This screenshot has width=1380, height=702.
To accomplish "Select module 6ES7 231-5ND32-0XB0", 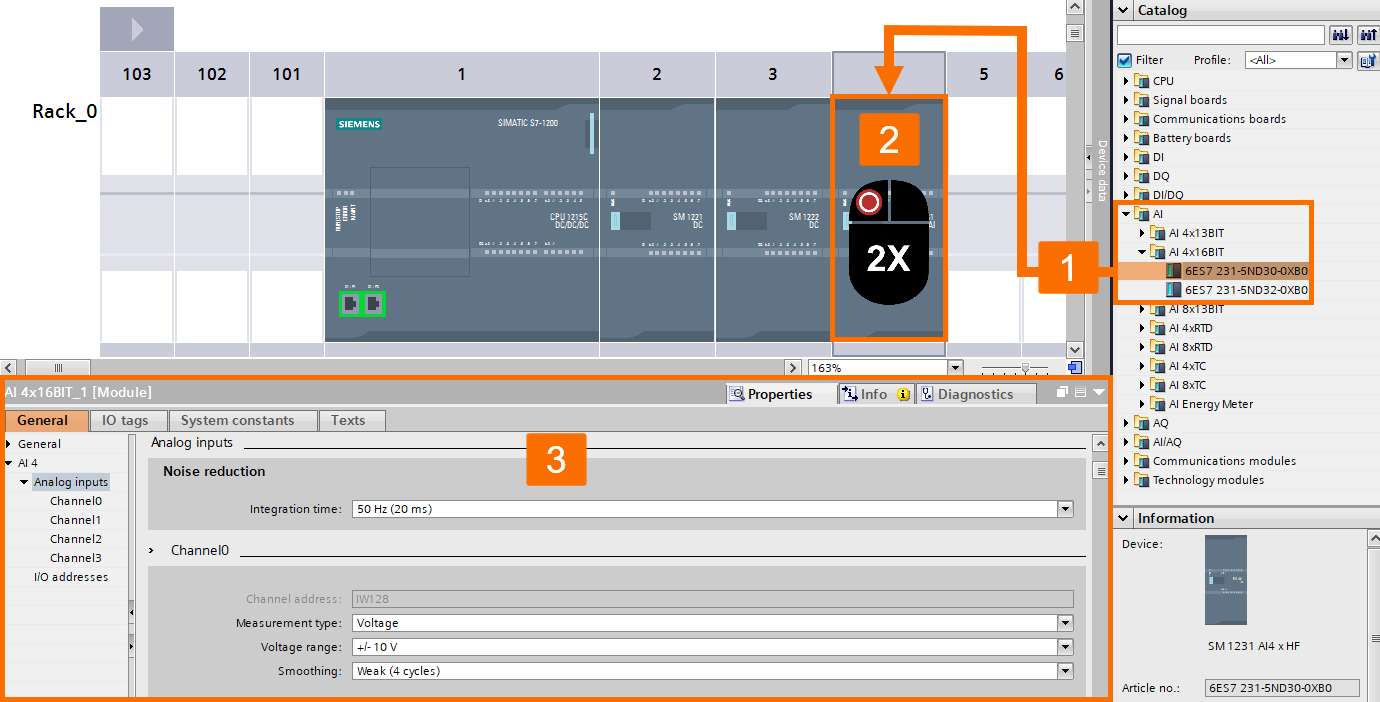I will click(1246, 290).
